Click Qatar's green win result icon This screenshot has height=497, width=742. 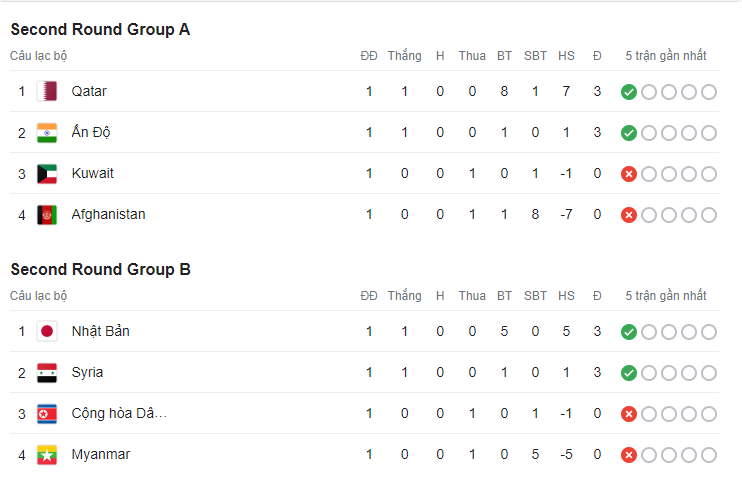[x=629, y=92]
